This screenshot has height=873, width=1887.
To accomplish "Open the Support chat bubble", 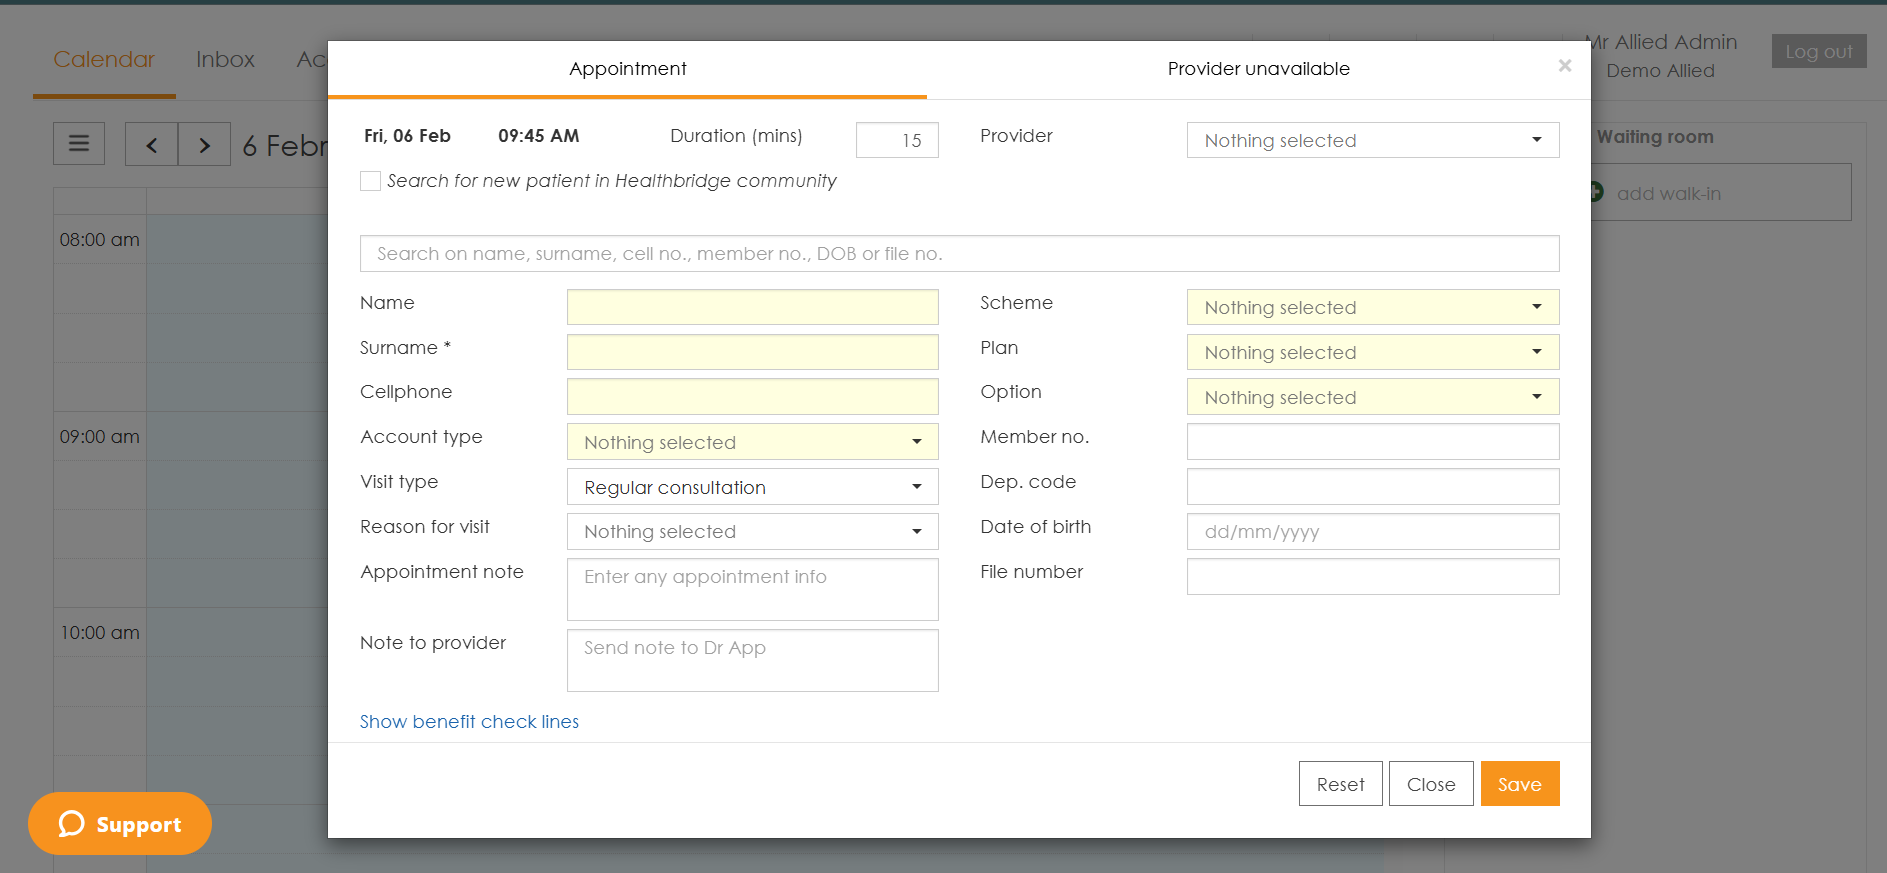I will [120, 823].
